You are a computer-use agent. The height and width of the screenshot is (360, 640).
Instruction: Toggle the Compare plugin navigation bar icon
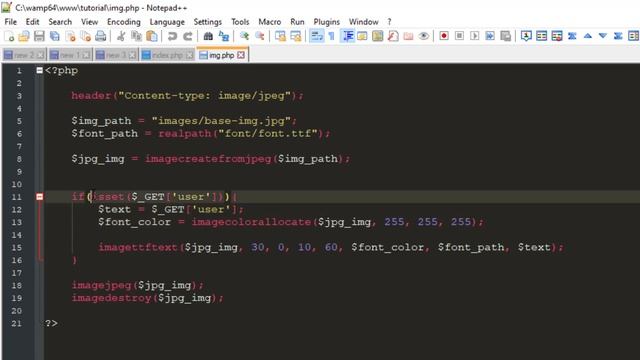pos(633,36)
